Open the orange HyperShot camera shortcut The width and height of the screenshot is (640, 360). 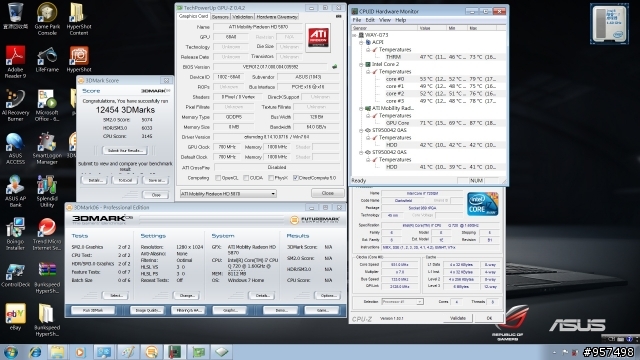(79, 60)
